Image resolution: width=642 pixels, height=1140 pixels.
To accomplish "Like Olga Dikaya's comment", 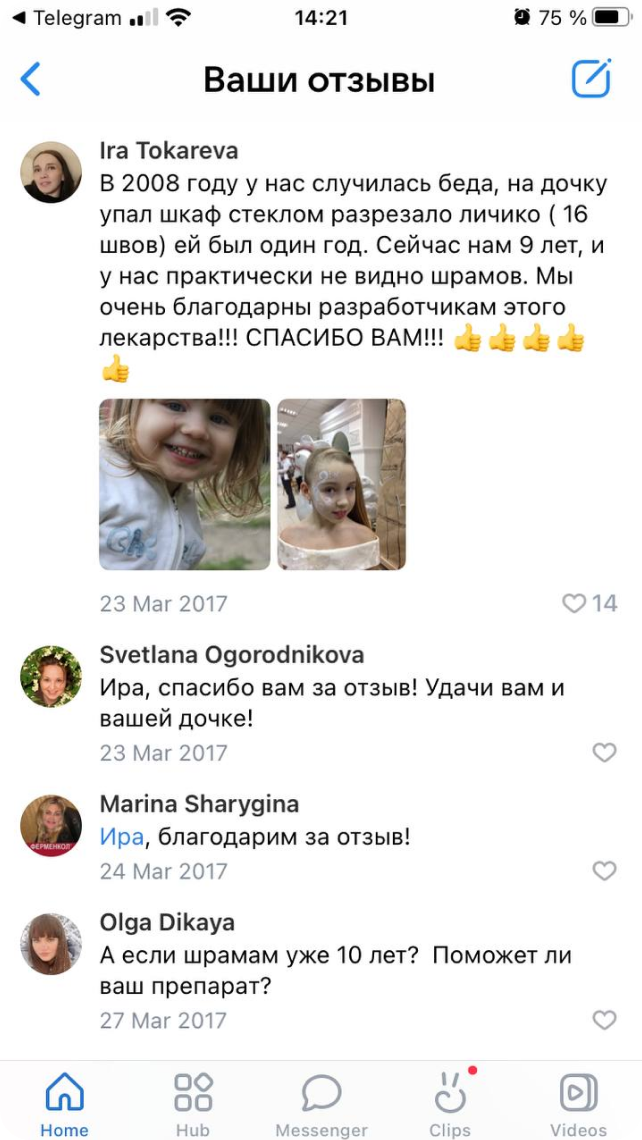I will tap(604, 1019).
